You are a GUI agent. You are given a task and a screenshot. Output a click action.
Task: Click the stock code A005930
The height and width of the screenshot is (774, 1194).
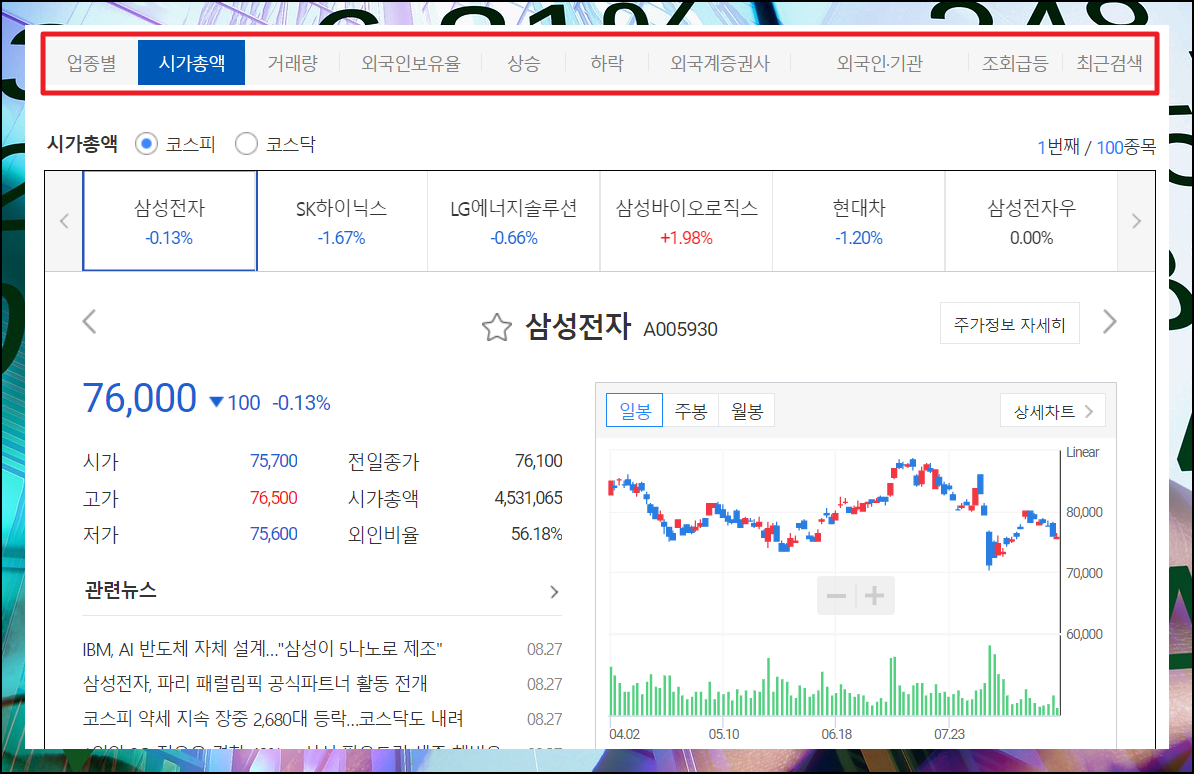pos(681,329)
